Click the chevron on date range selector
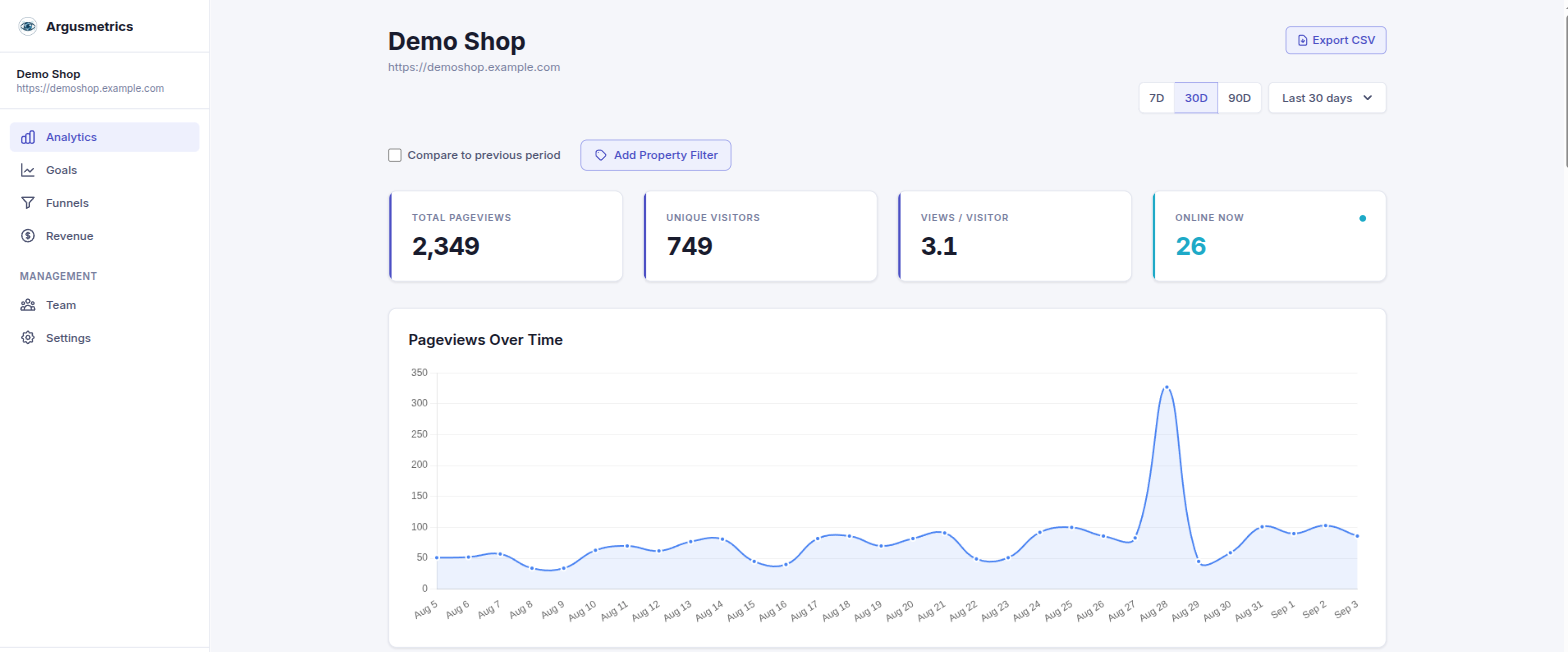 [1367, 98]
